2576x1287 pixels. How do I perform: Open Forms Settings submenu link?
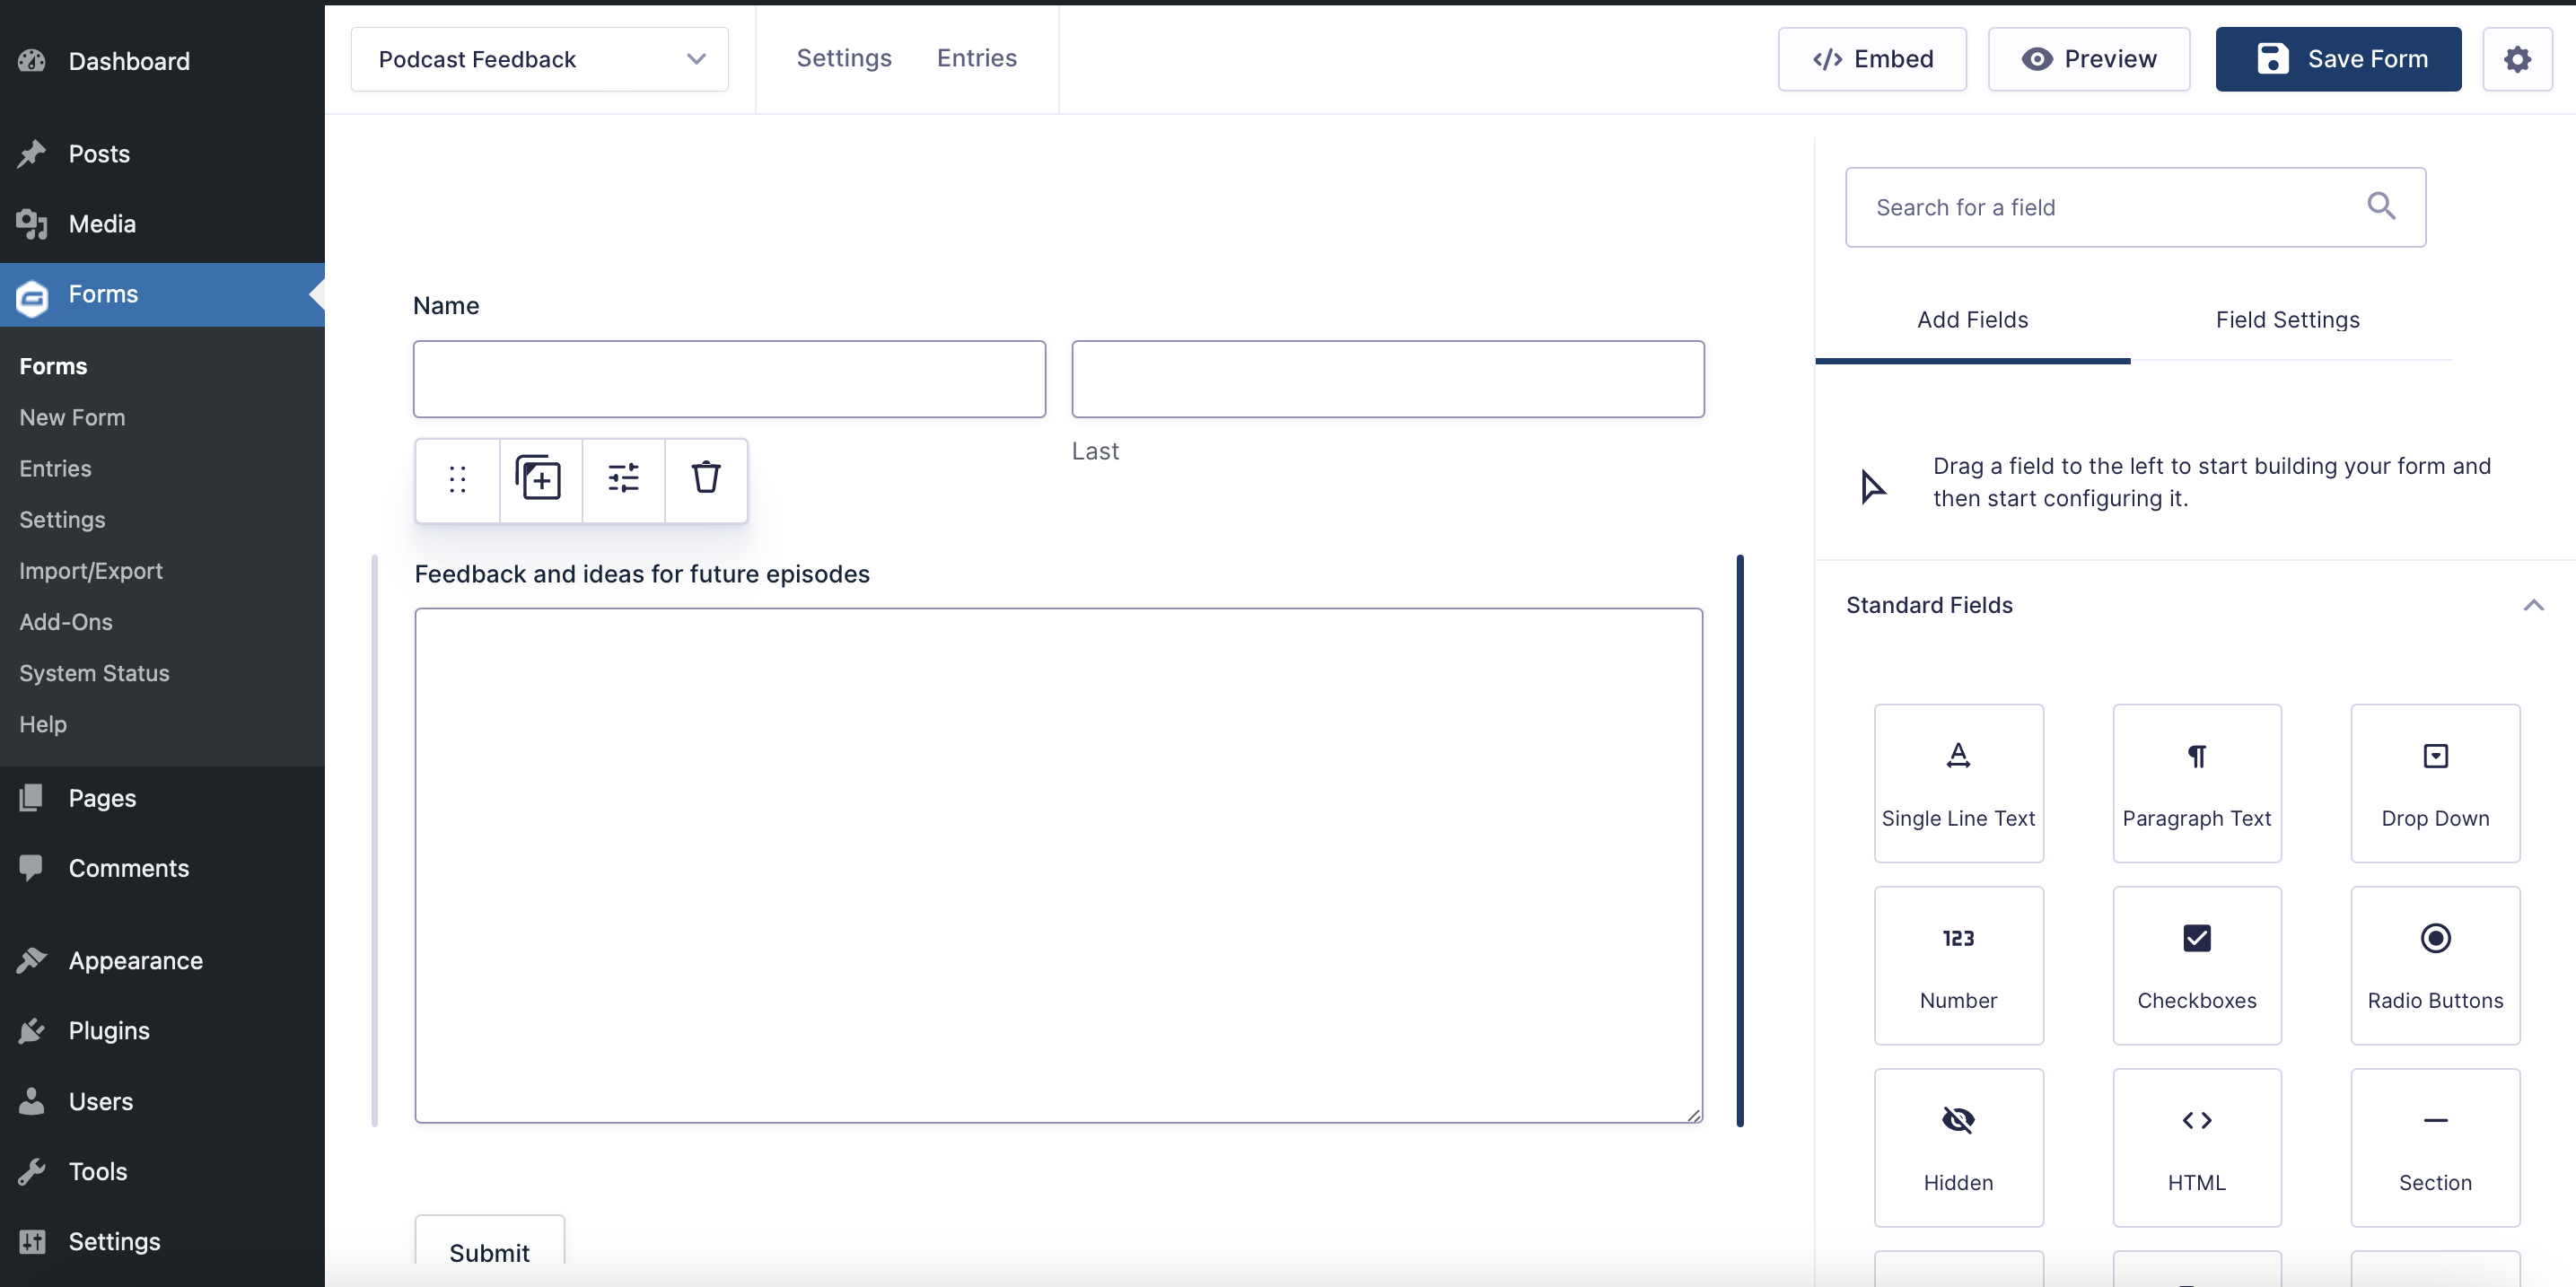click(62, 519)
